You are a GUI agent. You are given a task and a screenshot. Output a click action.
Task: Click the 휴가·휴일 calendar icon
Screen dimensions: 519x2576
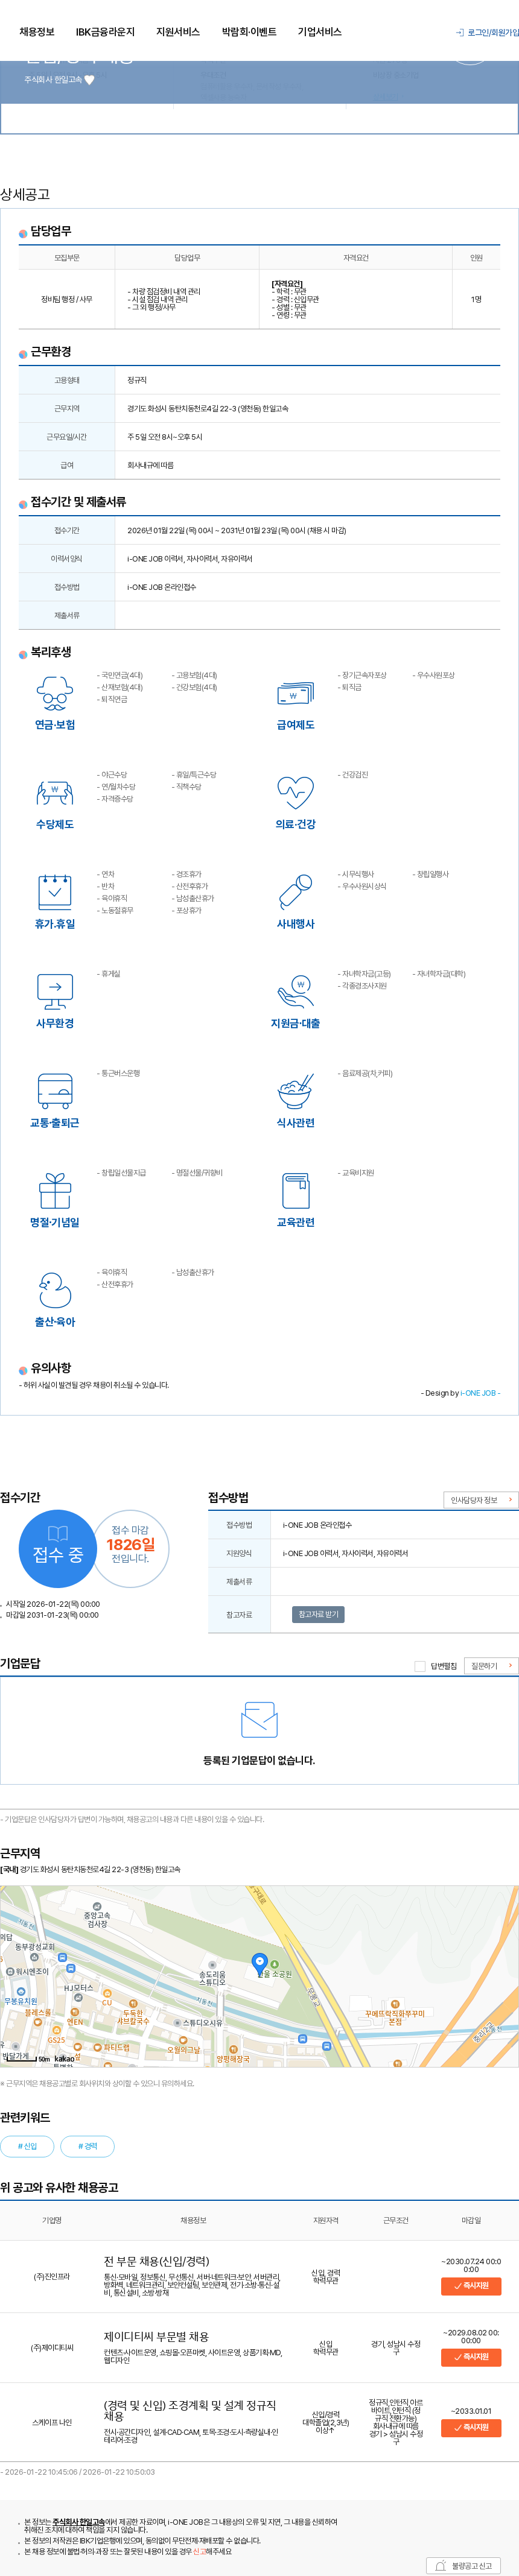pos(55,891)
